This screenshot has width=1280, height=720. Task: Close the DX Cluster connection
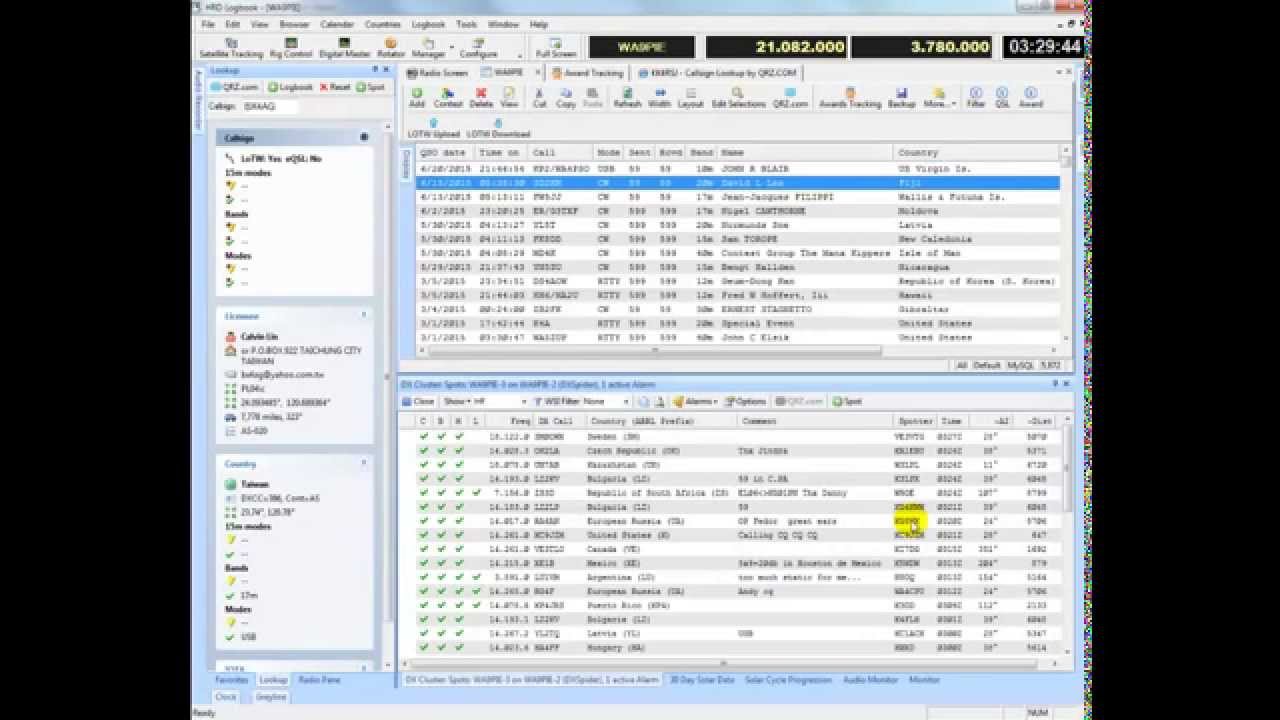[x=419, y=402]
